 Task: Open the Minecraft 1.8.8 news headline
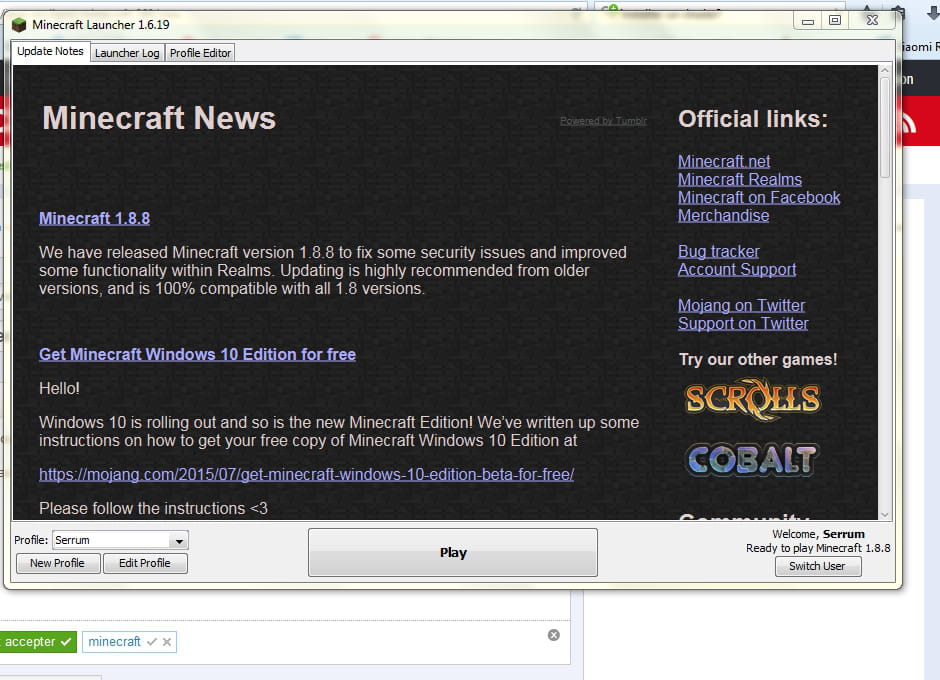click(x=95, y=218)
